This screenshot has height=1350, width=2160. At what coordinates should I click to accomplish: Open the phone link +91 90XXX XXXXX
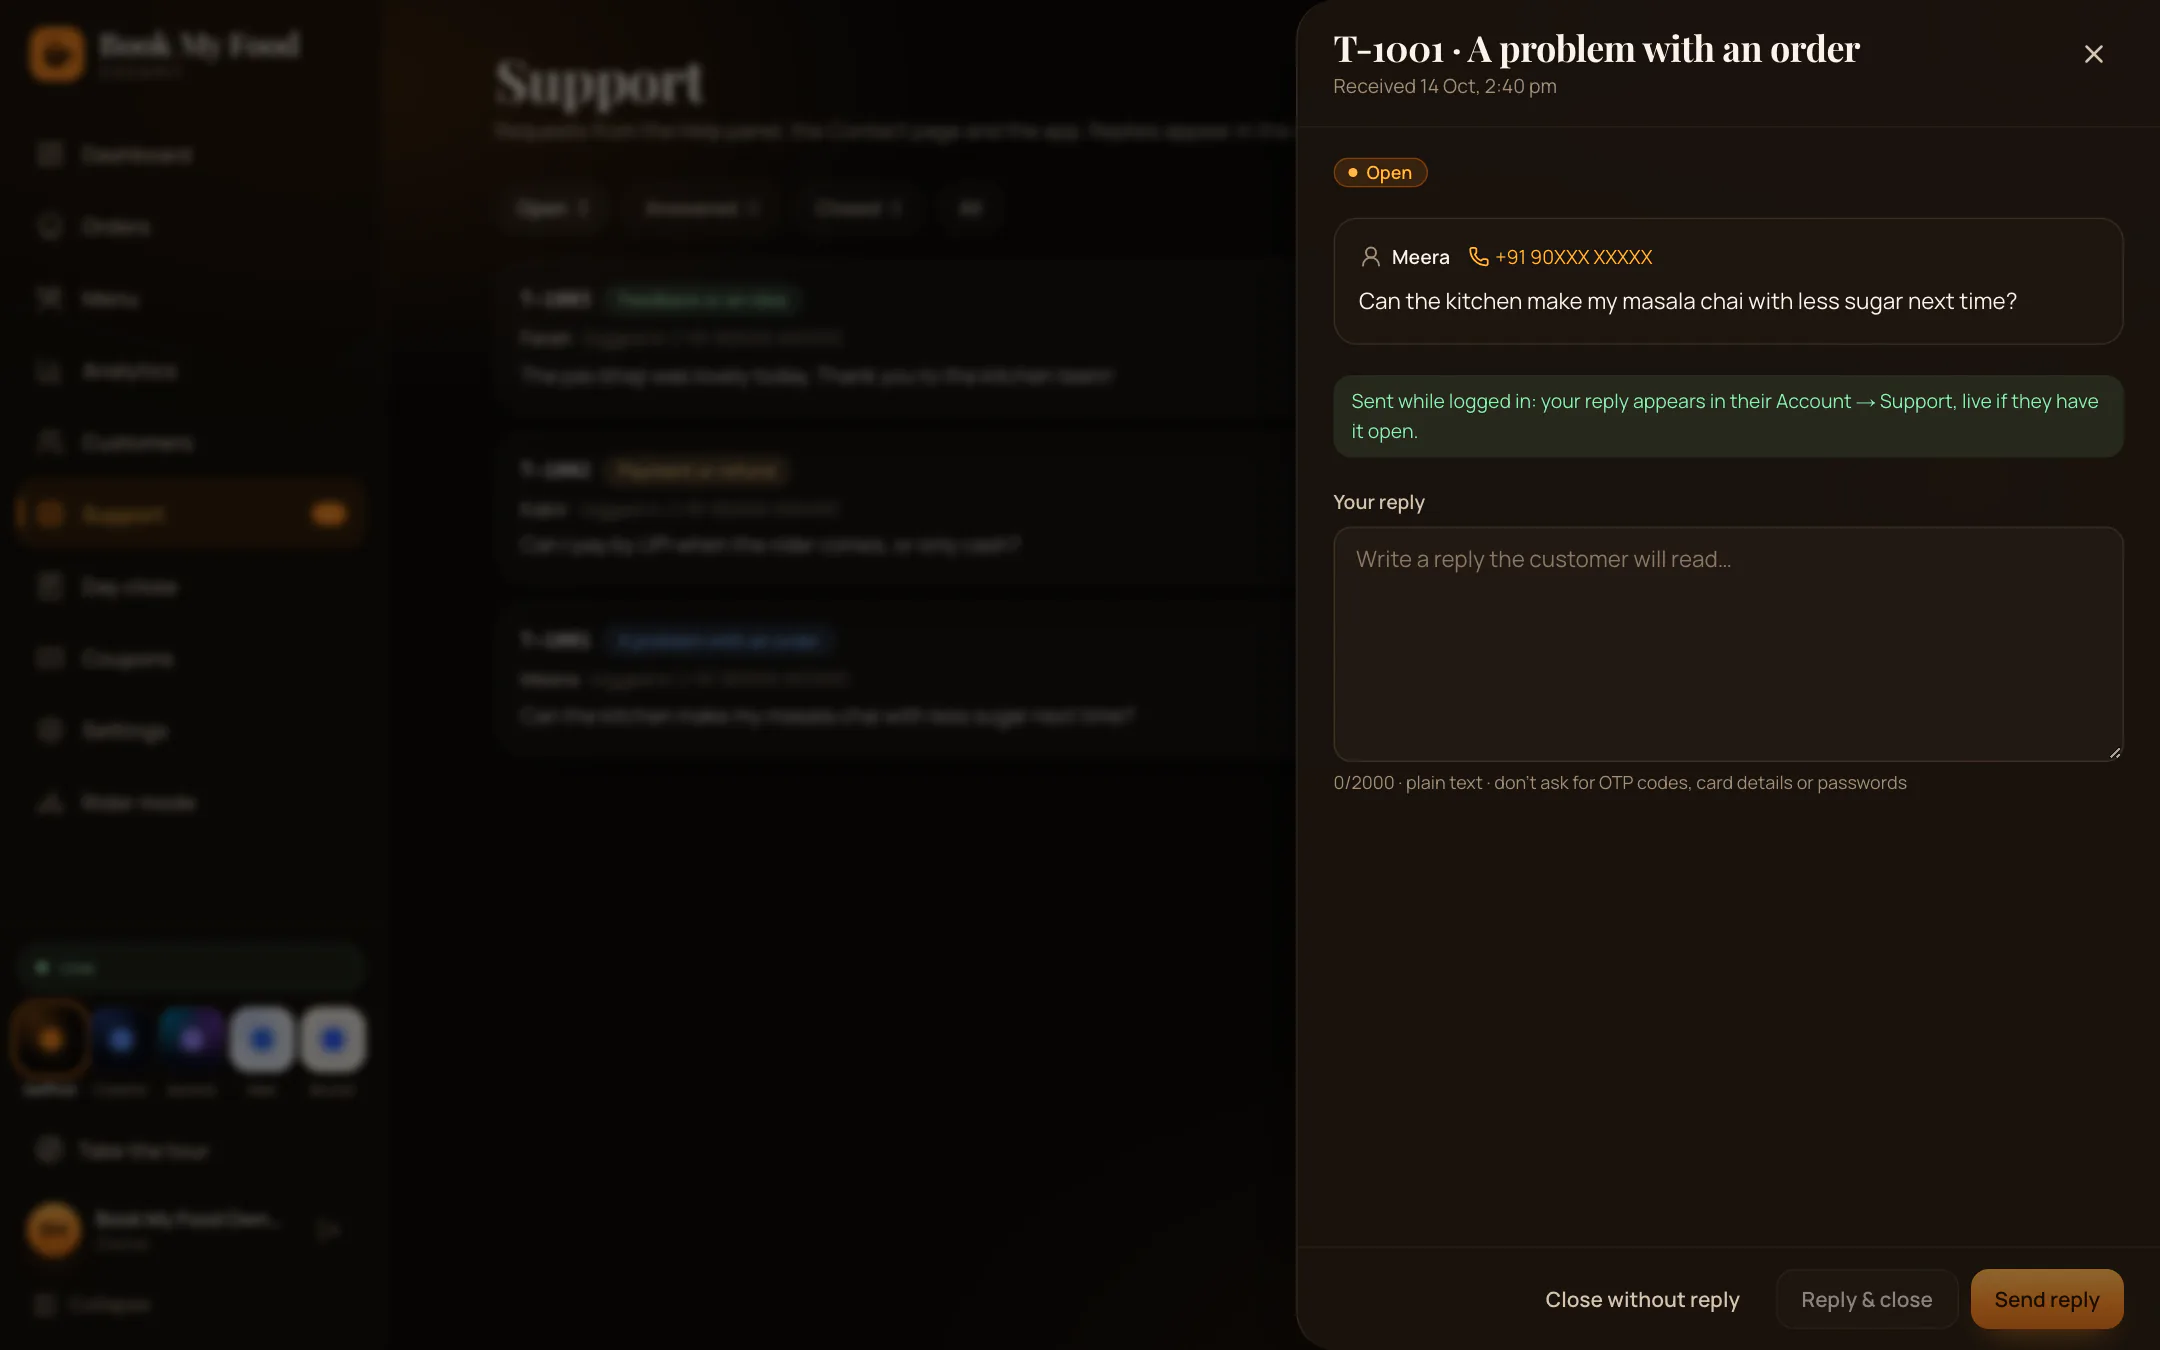[1560, 257]
